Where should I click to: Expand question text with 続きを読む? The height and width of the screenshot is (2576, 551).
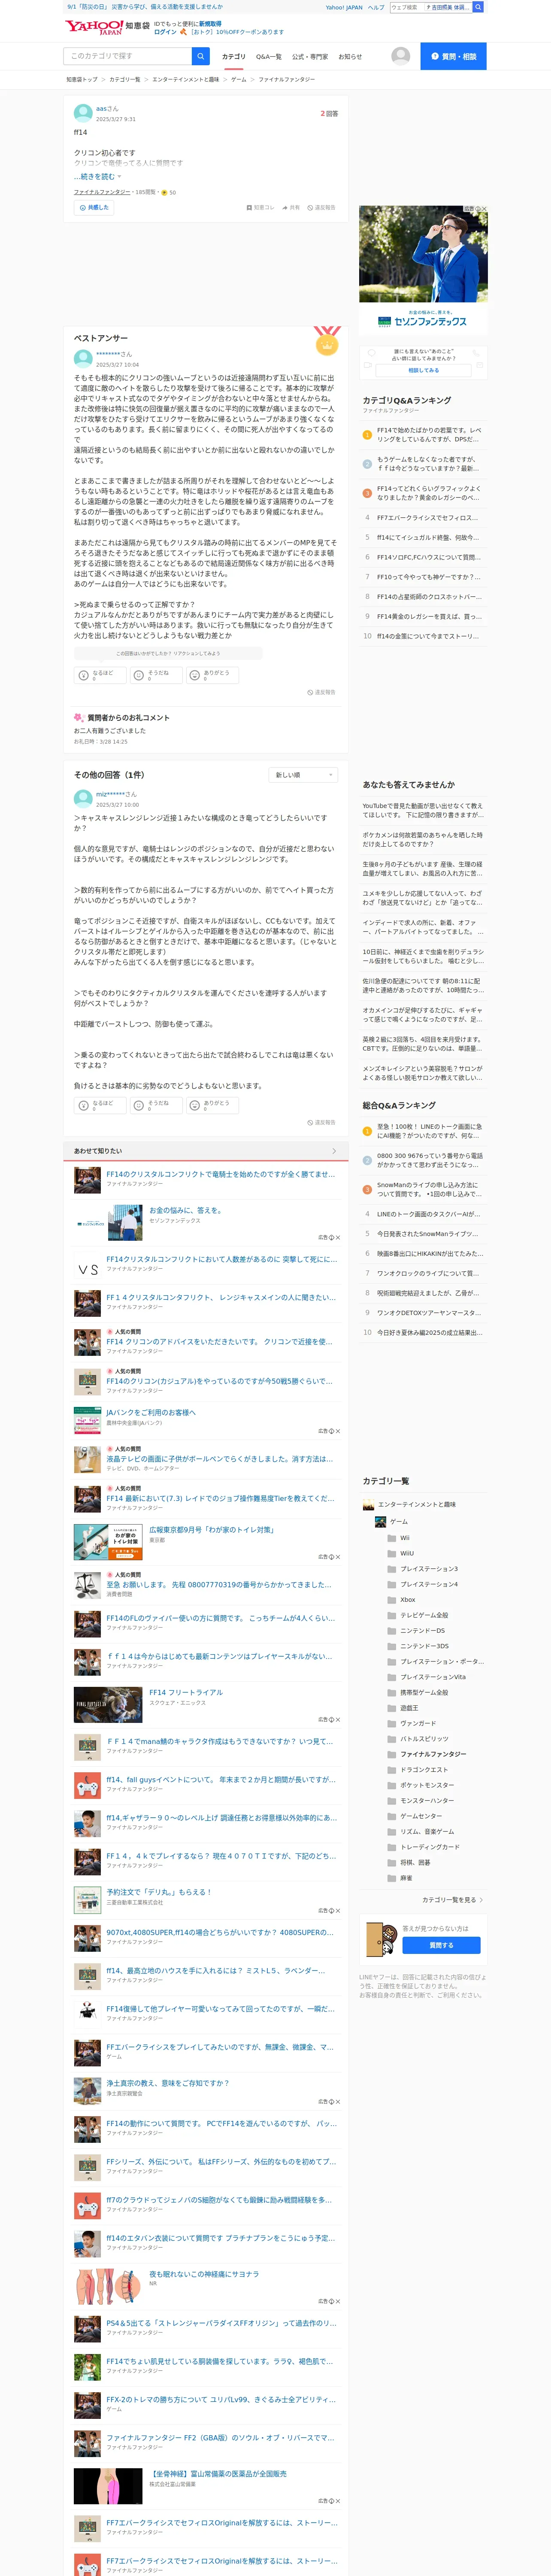tap(97, 177)
